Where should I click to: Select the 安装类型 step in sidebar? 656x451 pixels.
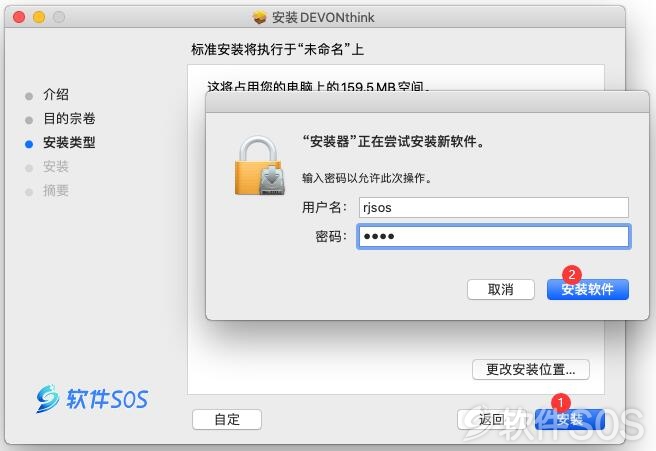[x=69, y=143]
